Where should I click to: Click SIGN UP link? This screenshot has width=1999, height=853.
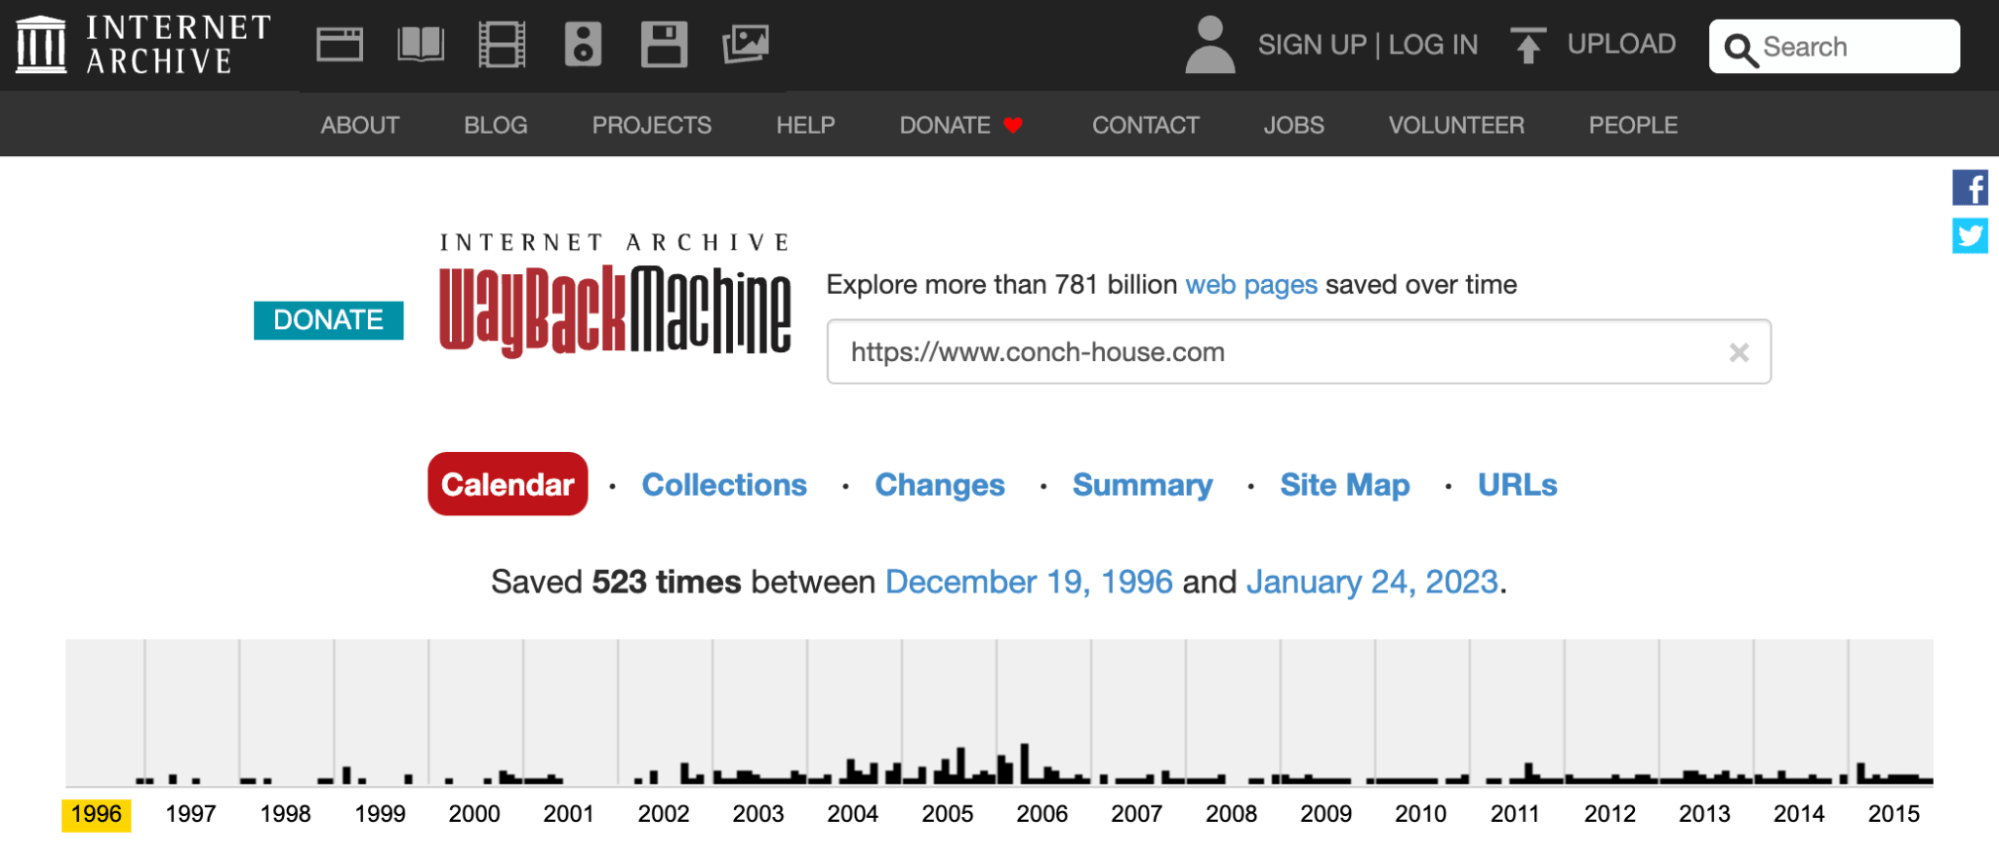point(1312,45)
